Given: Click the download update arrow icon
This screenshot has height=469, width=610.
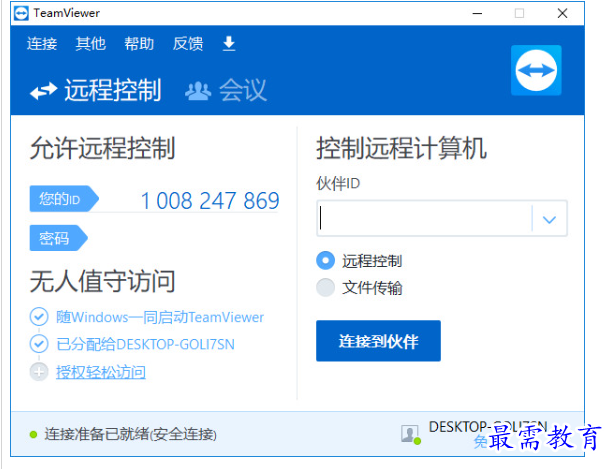Looking at the screenshot, I should (229, 44).
